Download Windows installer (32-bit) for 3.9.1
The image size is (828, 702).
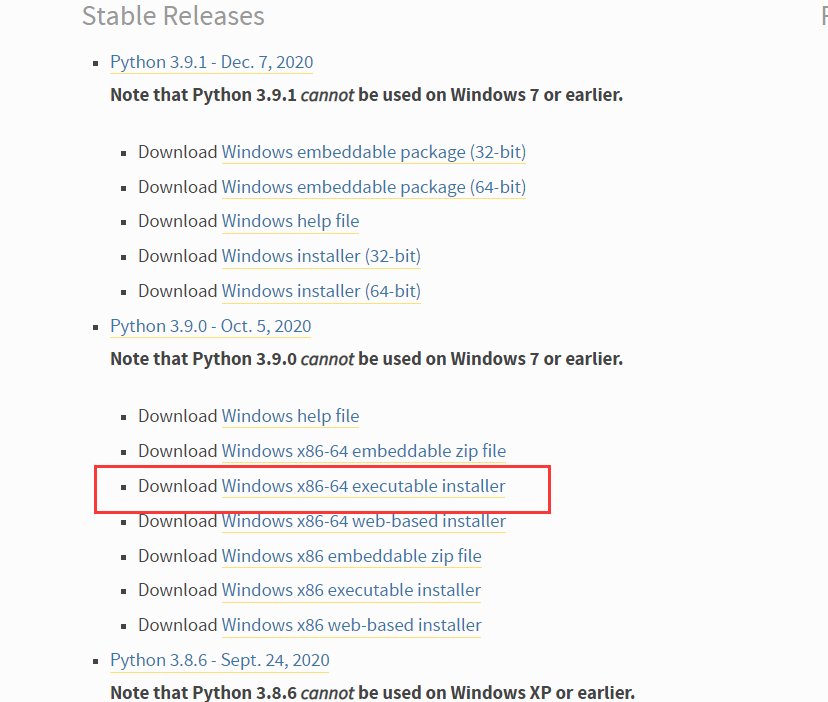(321, 256)
